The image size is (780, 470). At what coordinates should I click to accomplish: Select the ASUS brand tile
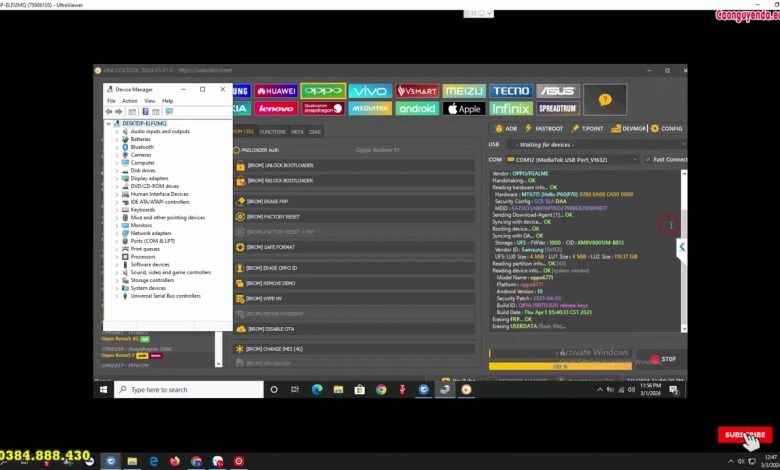pyautogui.click(x=558, y=91)
